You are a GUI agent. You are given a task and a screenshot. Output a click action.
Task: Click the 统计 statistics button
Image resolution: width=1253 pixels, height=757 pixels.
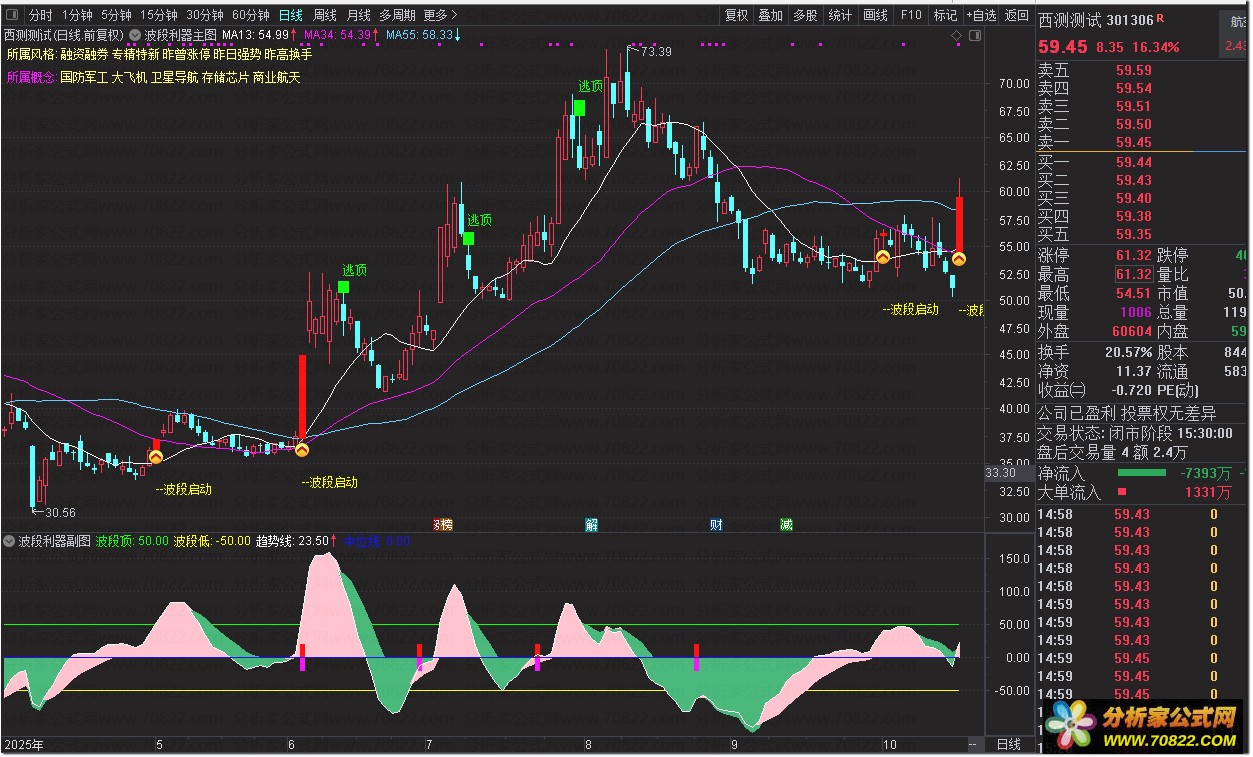point(840,15)
